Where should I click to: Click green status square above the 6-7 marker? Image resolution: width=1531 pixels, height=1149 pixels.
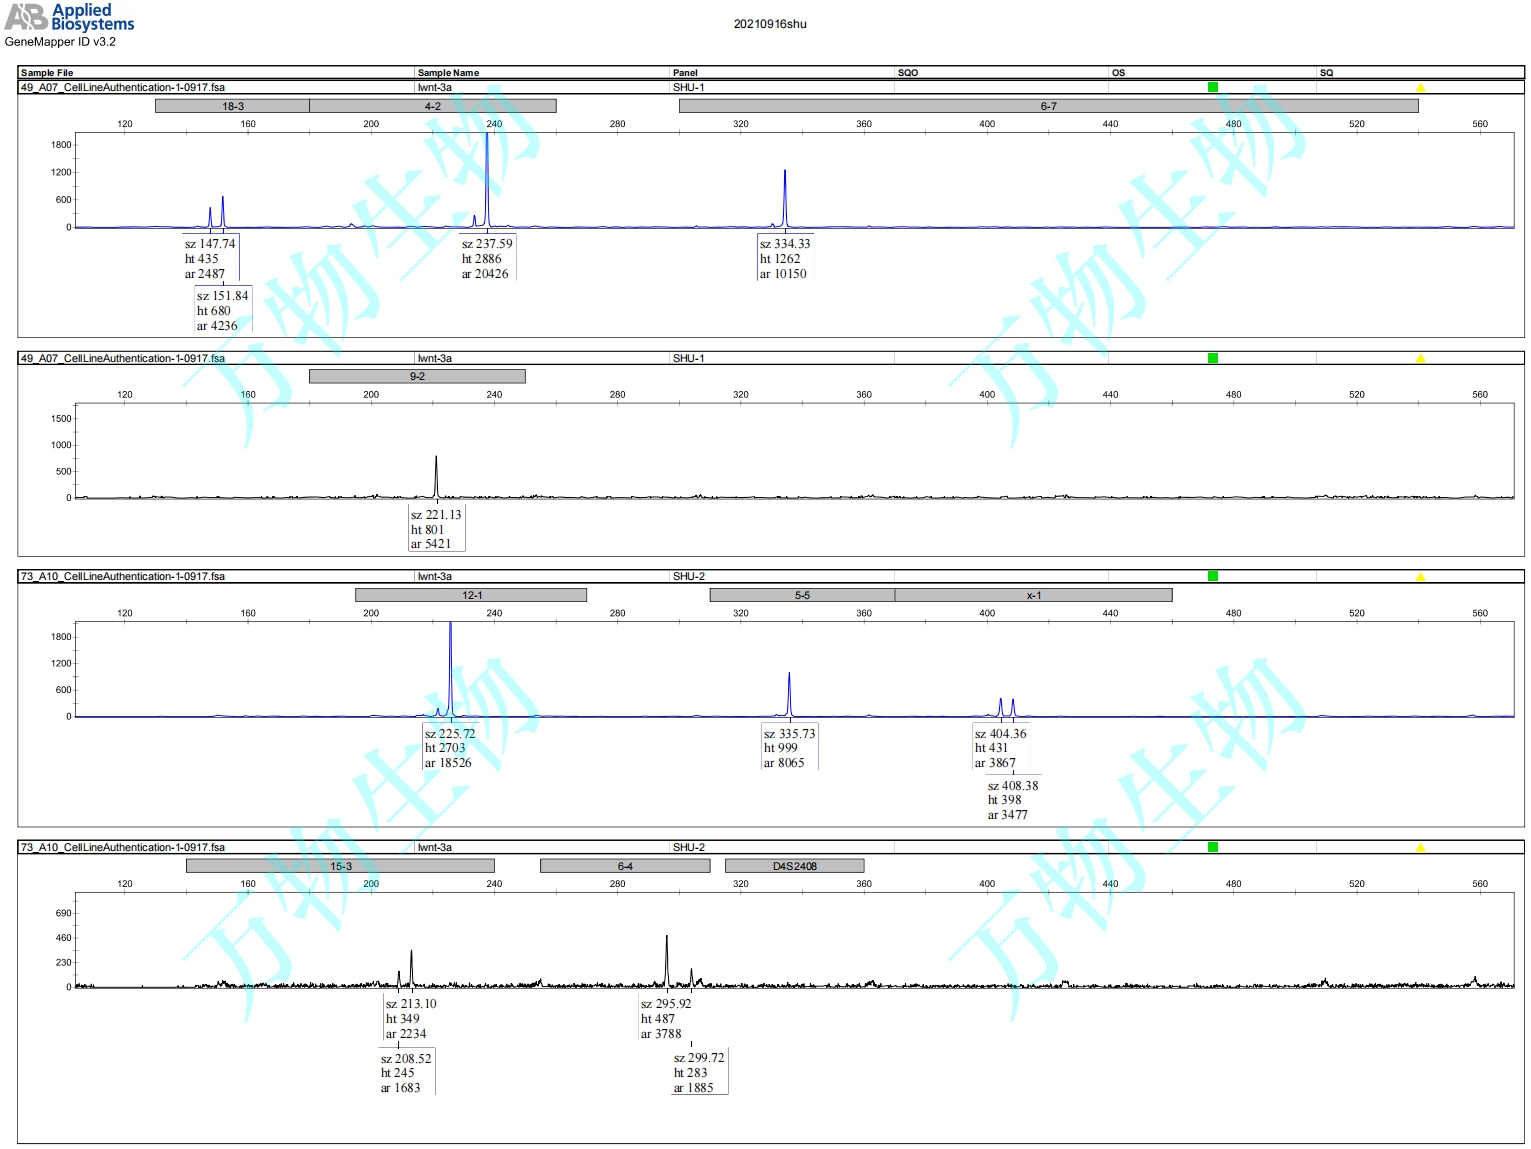[1213, 87]
